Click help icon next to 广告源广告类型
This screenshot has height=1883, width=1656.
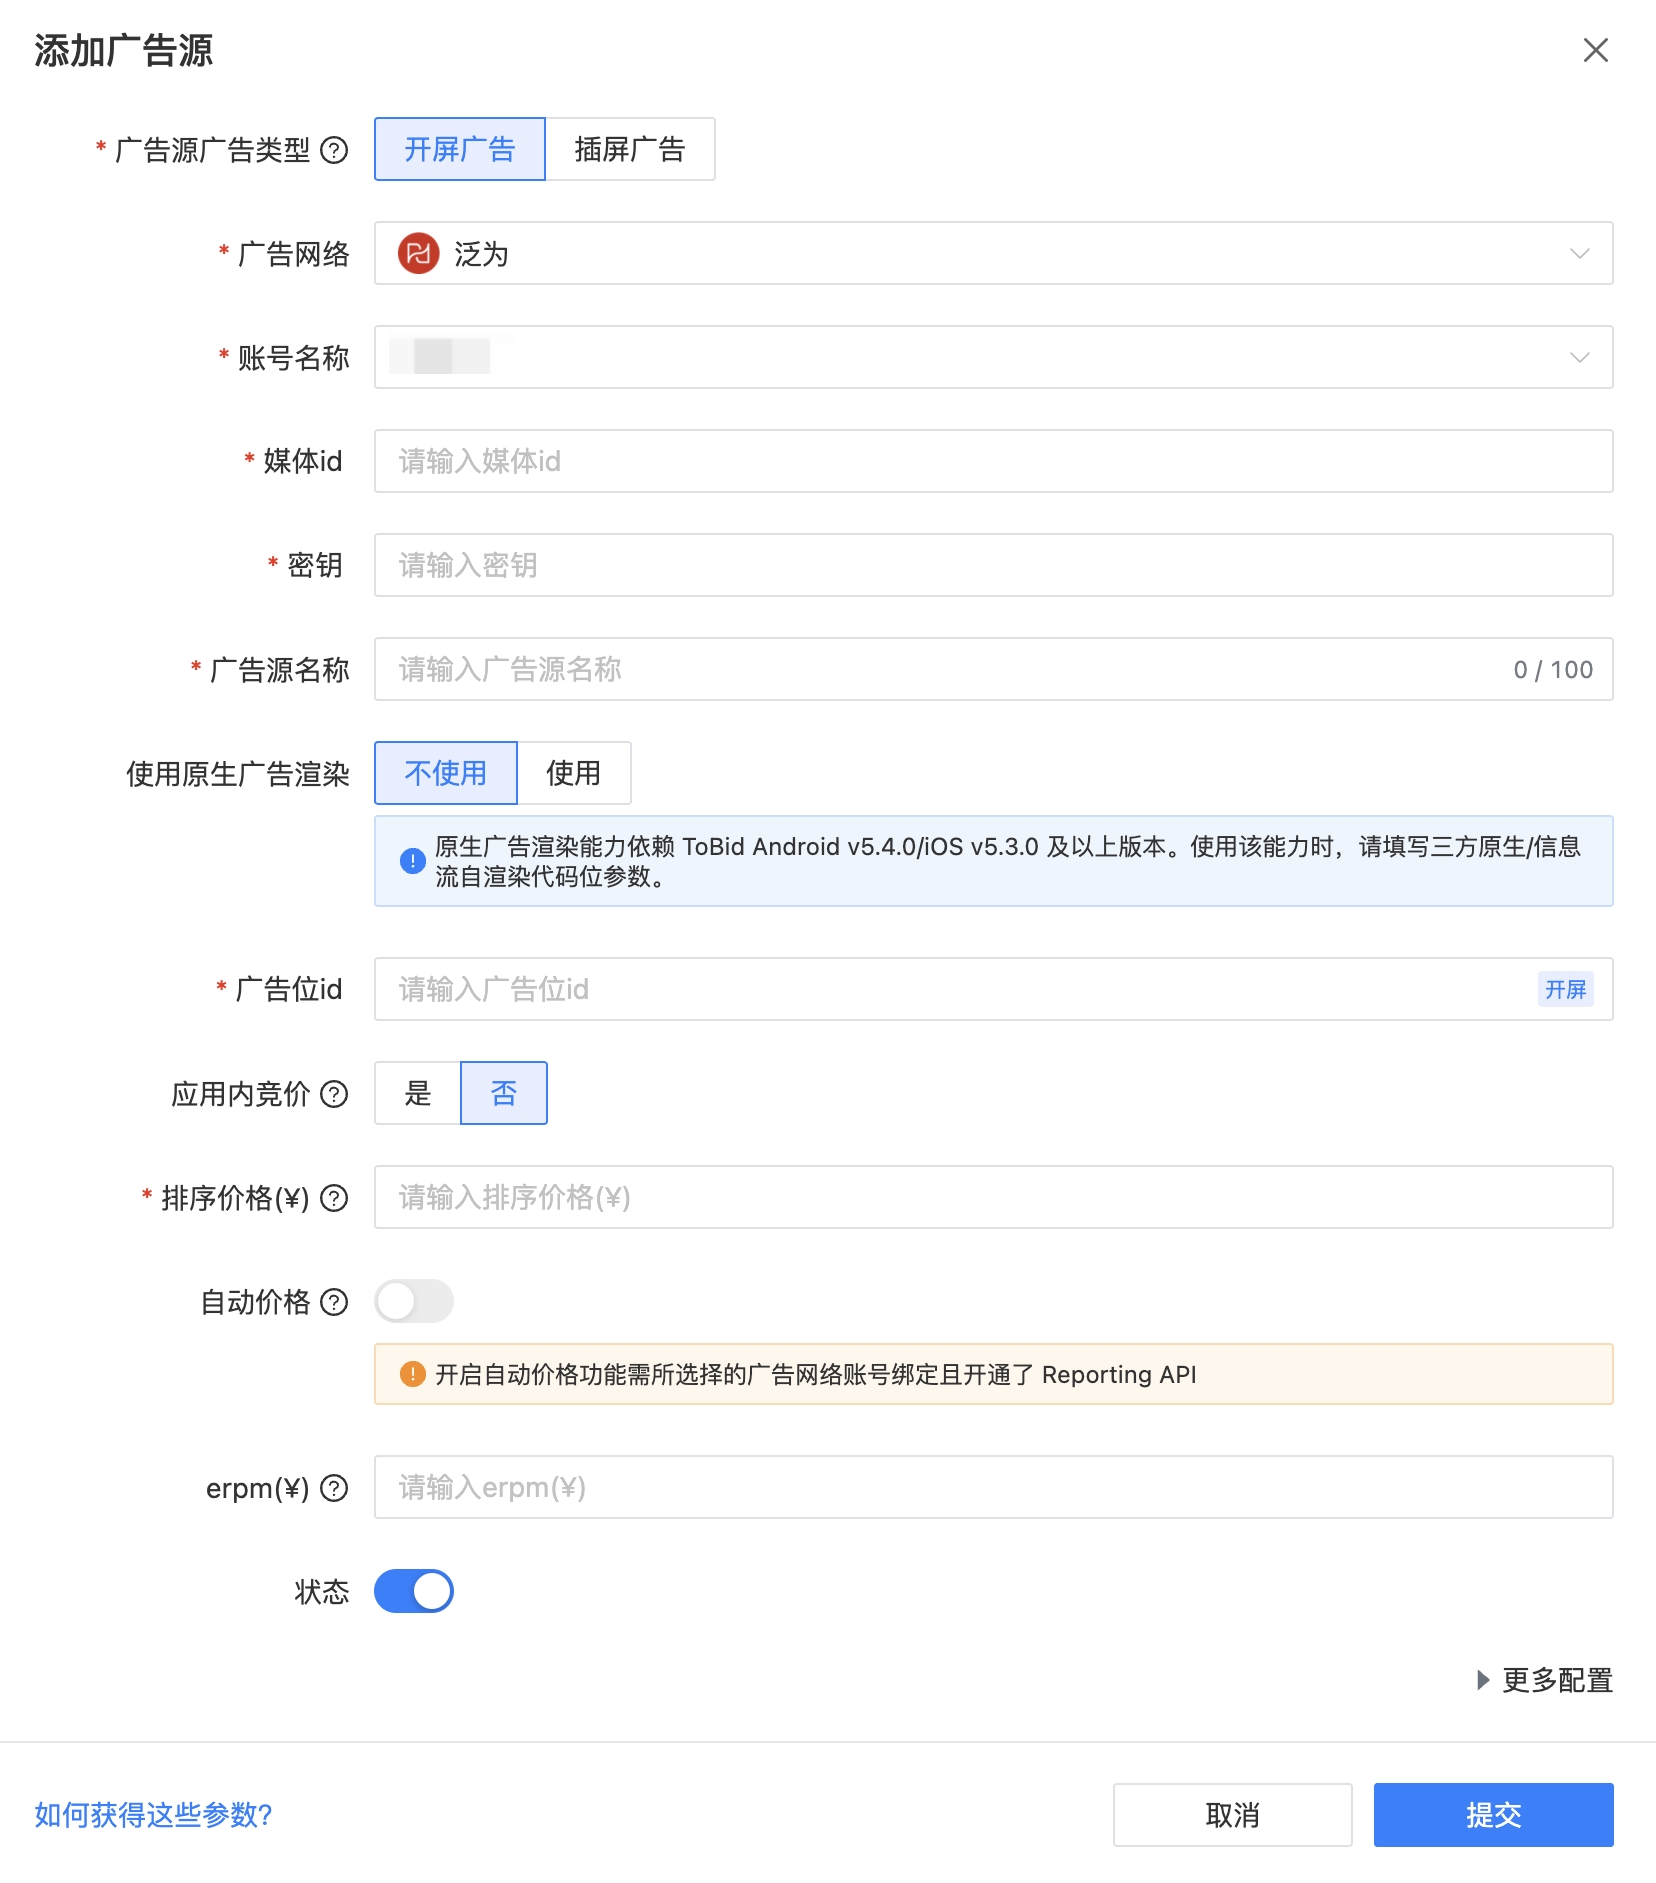coord(334,150)
